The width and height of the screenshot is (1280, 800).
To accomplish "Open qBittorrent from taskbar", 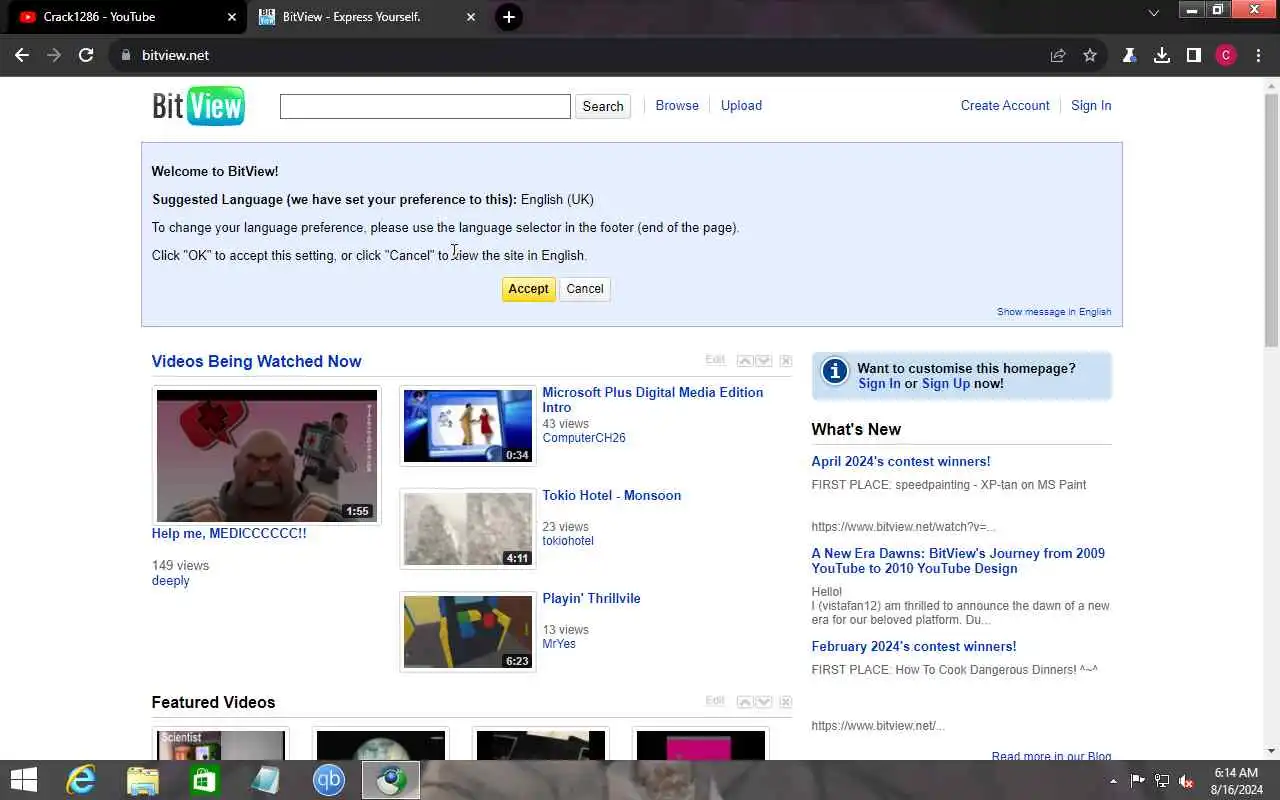I will (329, 780).
